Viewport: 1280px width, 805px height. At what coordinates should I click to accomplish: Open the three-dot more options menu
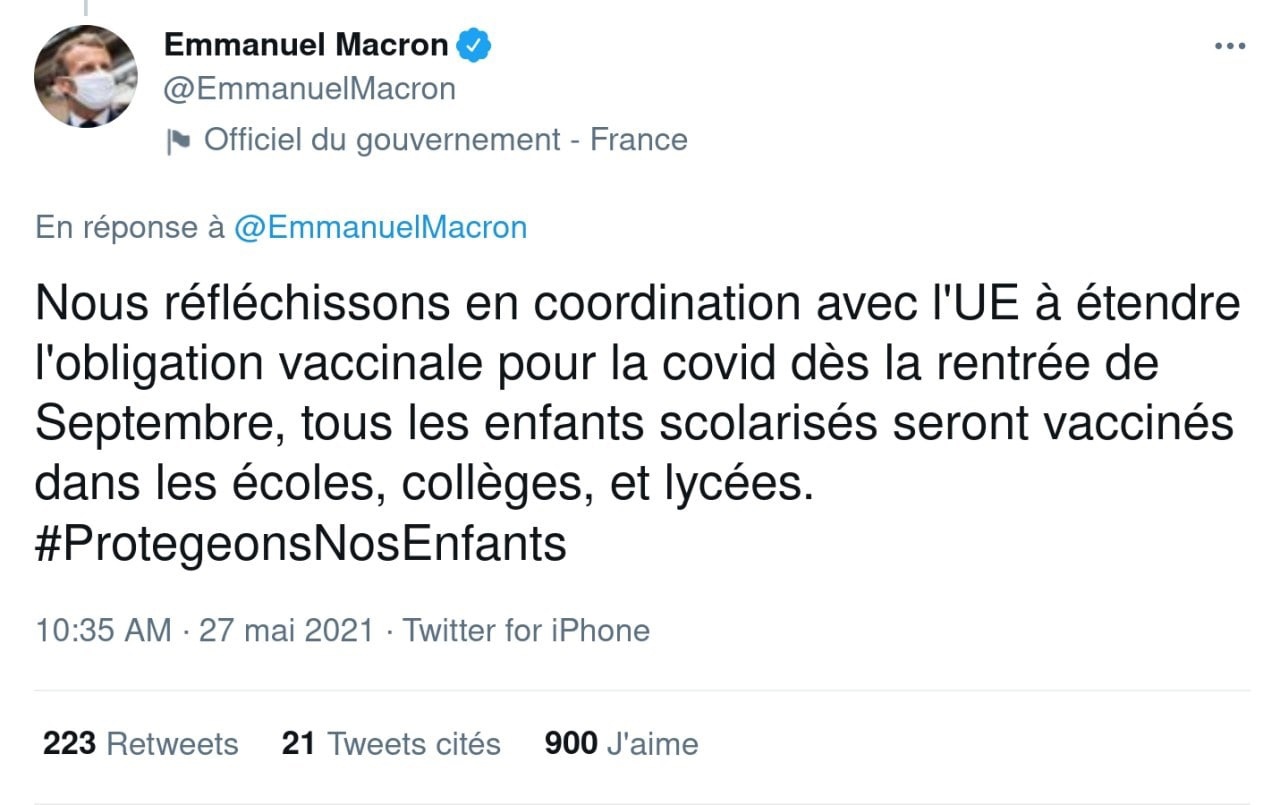pos(1229,47)
